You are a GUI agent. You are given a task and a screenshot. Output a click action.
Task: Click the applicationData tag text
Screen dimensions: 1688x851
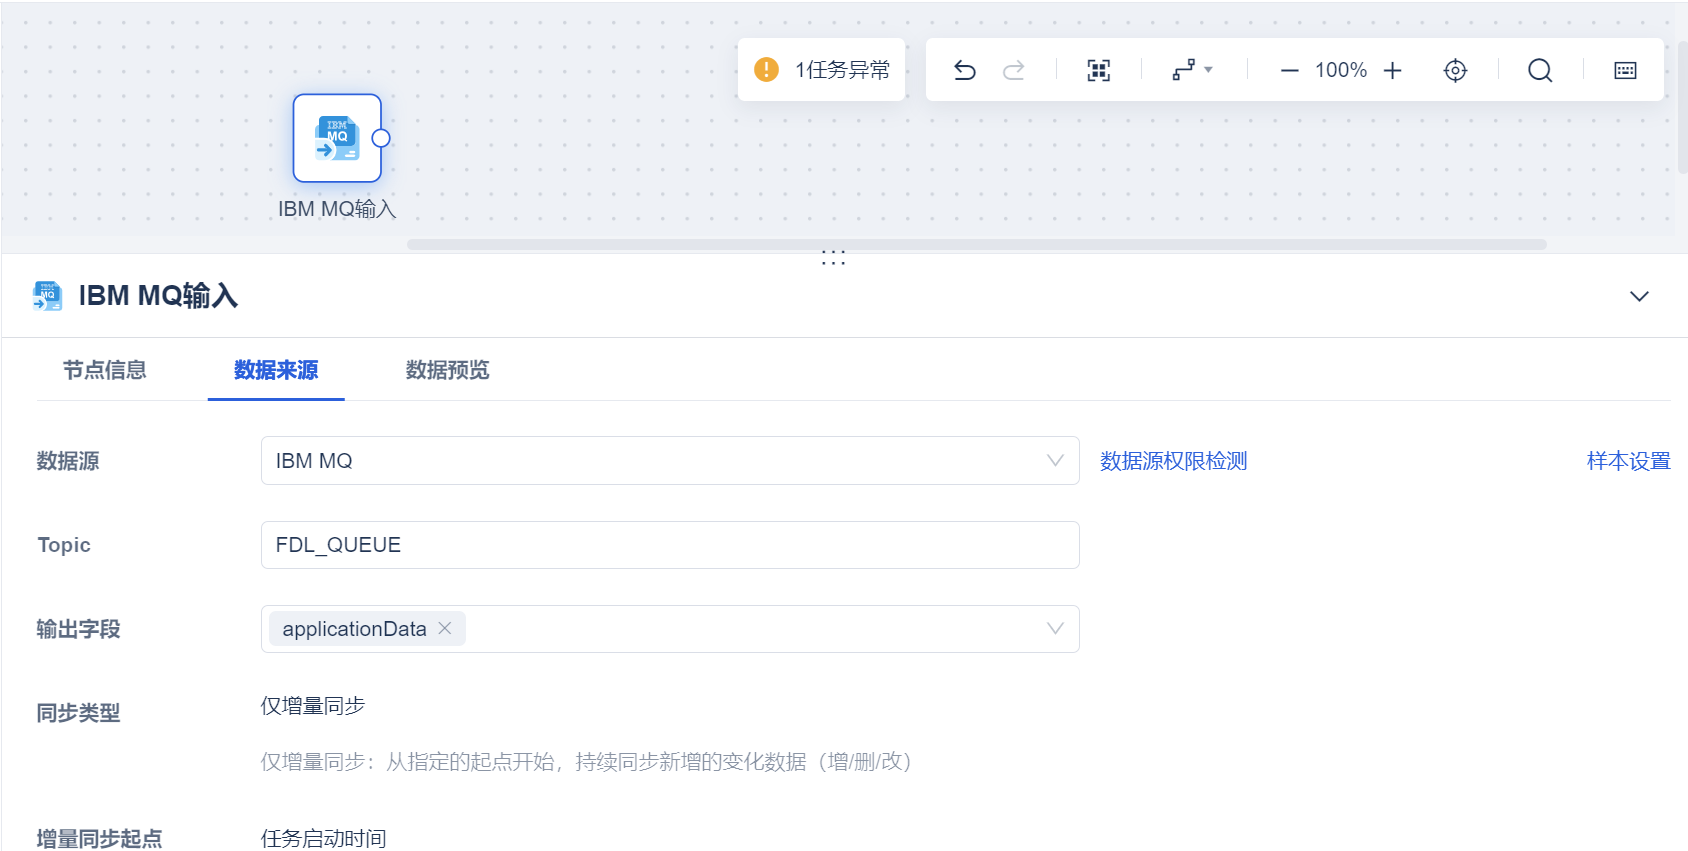[354, 629]
